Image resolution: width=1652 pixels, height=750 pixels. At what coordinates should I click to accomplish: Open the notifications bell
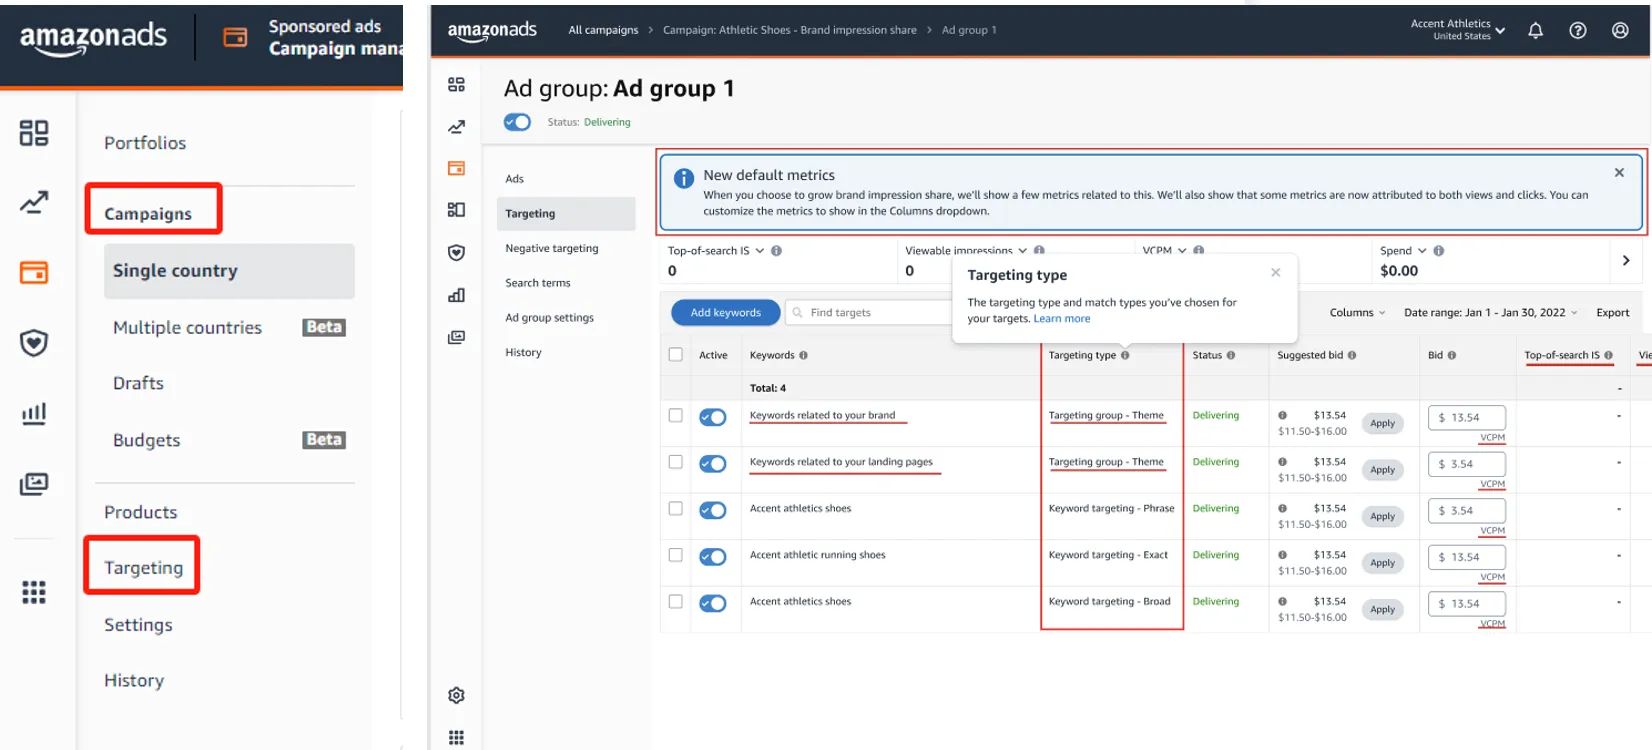click(x=1535, y=31)
